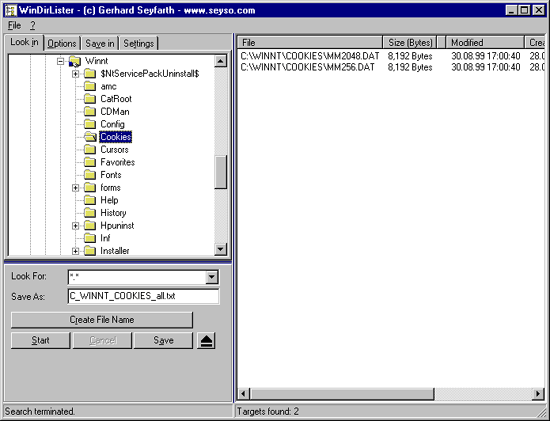The width and height of the screenshot is (550, 421).
Task: Click the eject icon button beside Save
Action: coord(206,340)
